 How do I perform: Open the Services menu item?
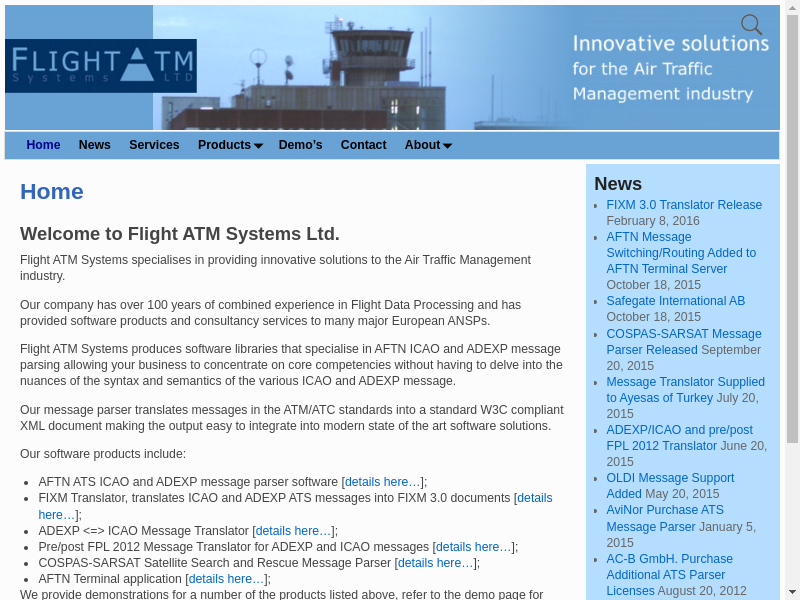(x=154, y=145)
